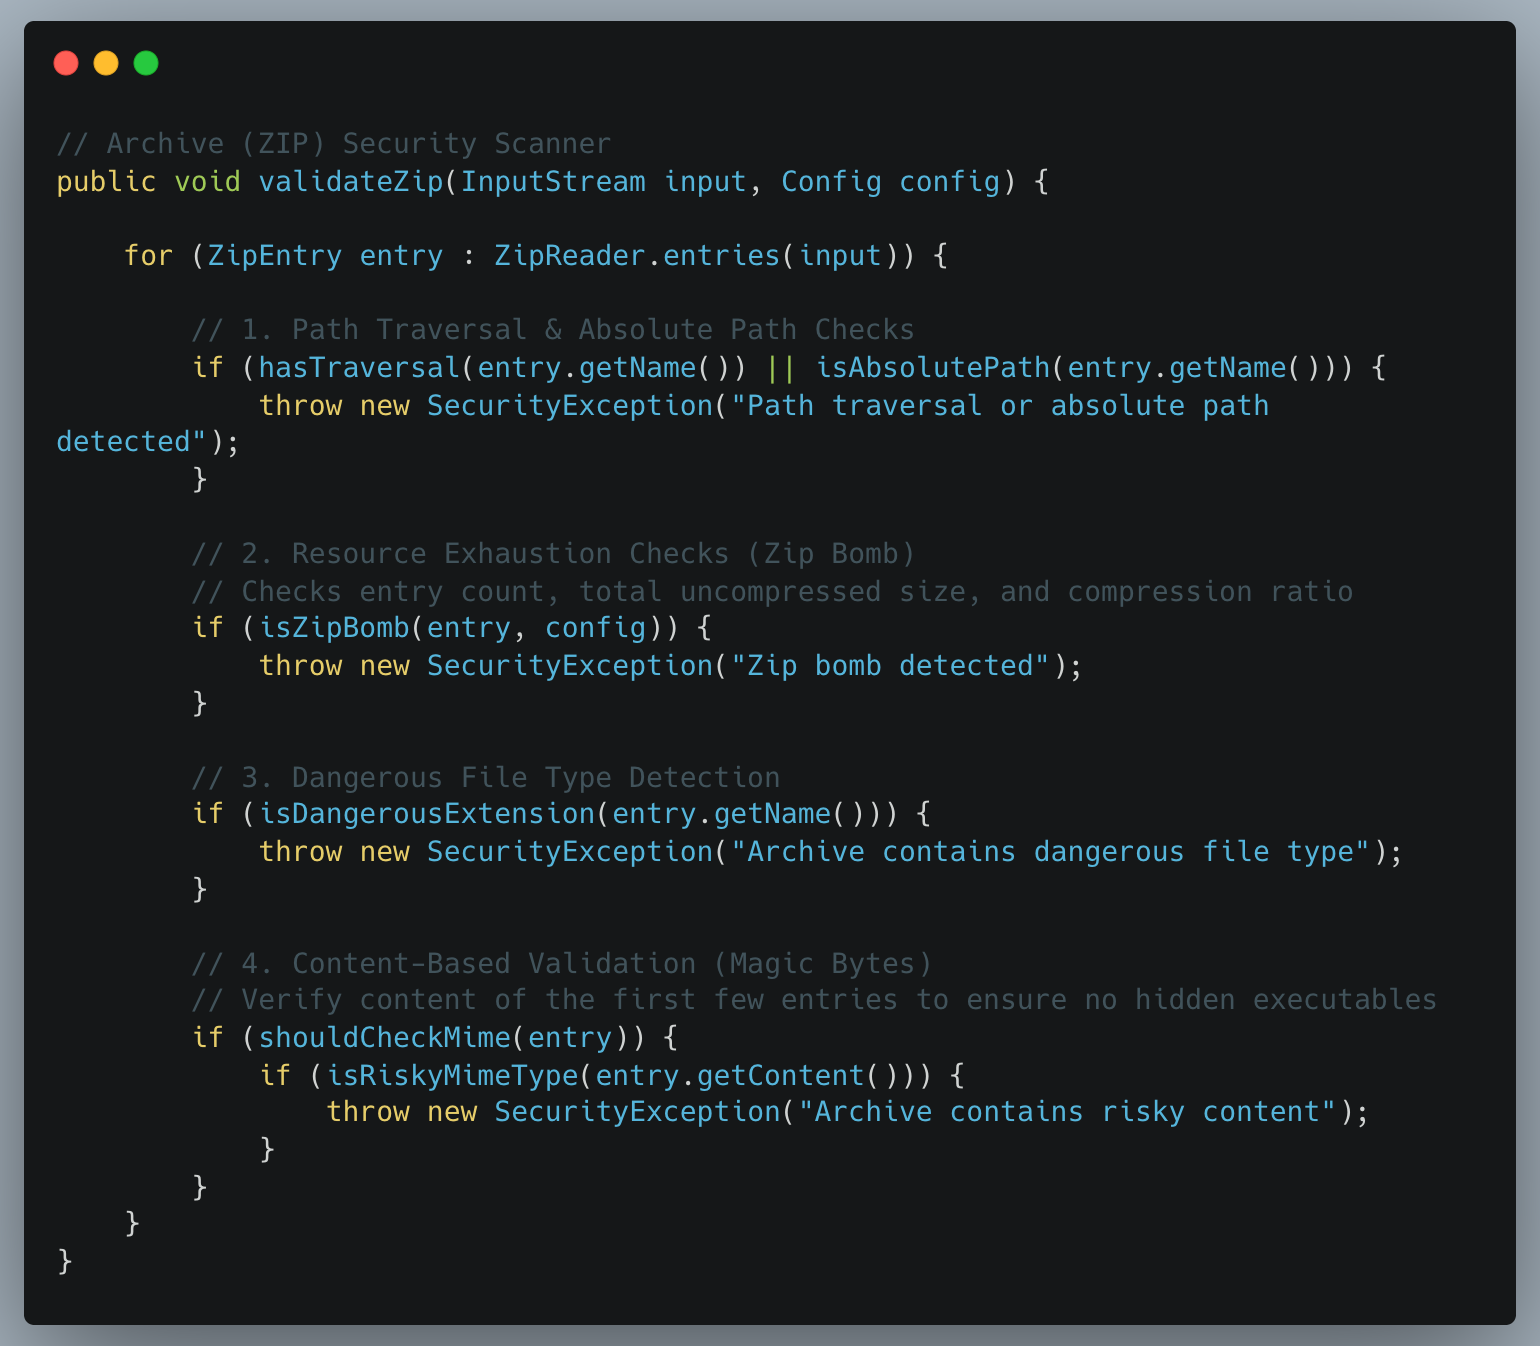Click the Content-Based Validation (Magic Bytes) comment

561,964
